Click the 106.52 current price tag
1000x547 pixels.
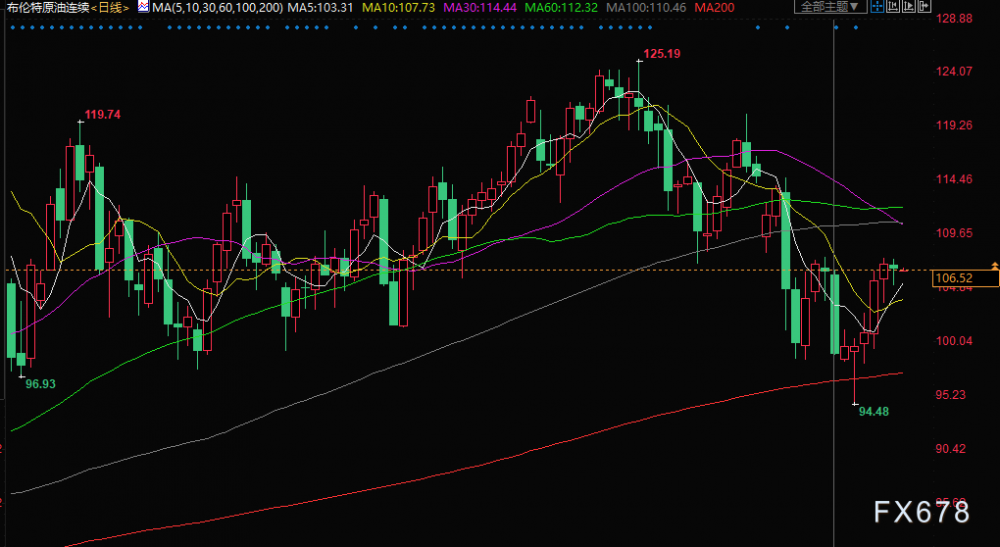coord(965,278)
